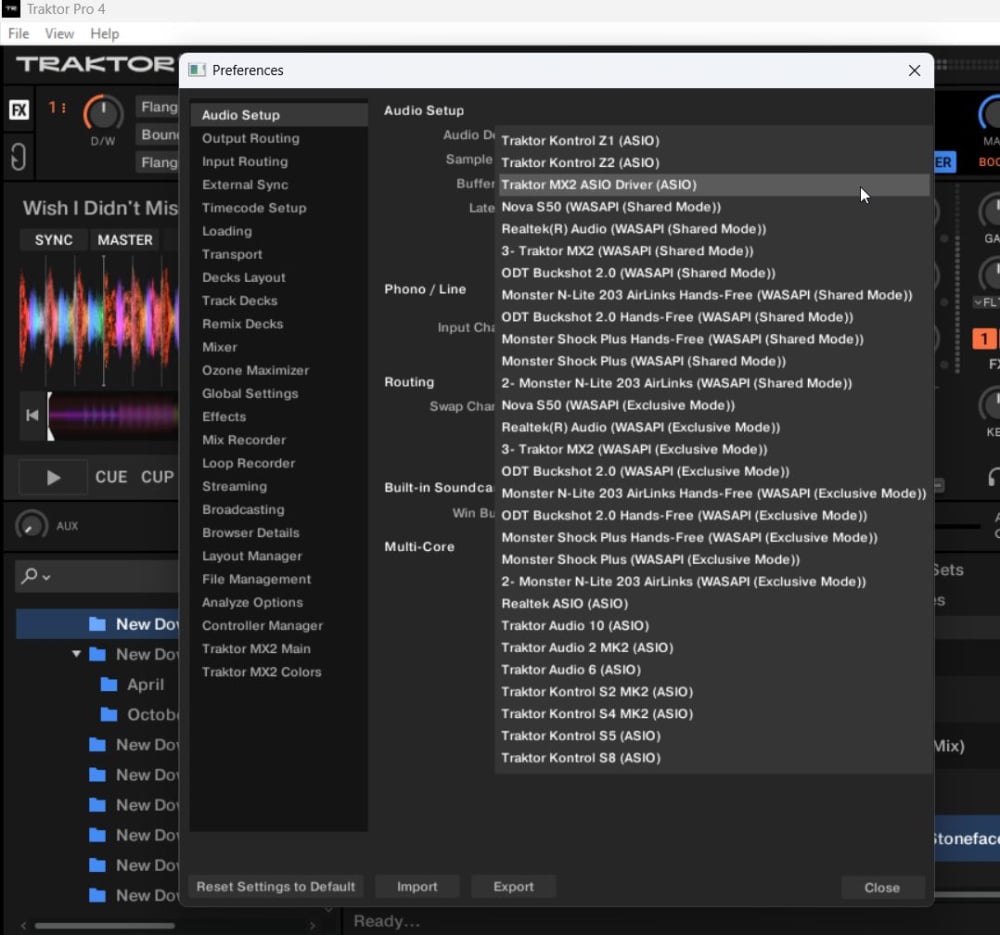Collapse the expanded New Do folder arrow

(x=77, y=654)
